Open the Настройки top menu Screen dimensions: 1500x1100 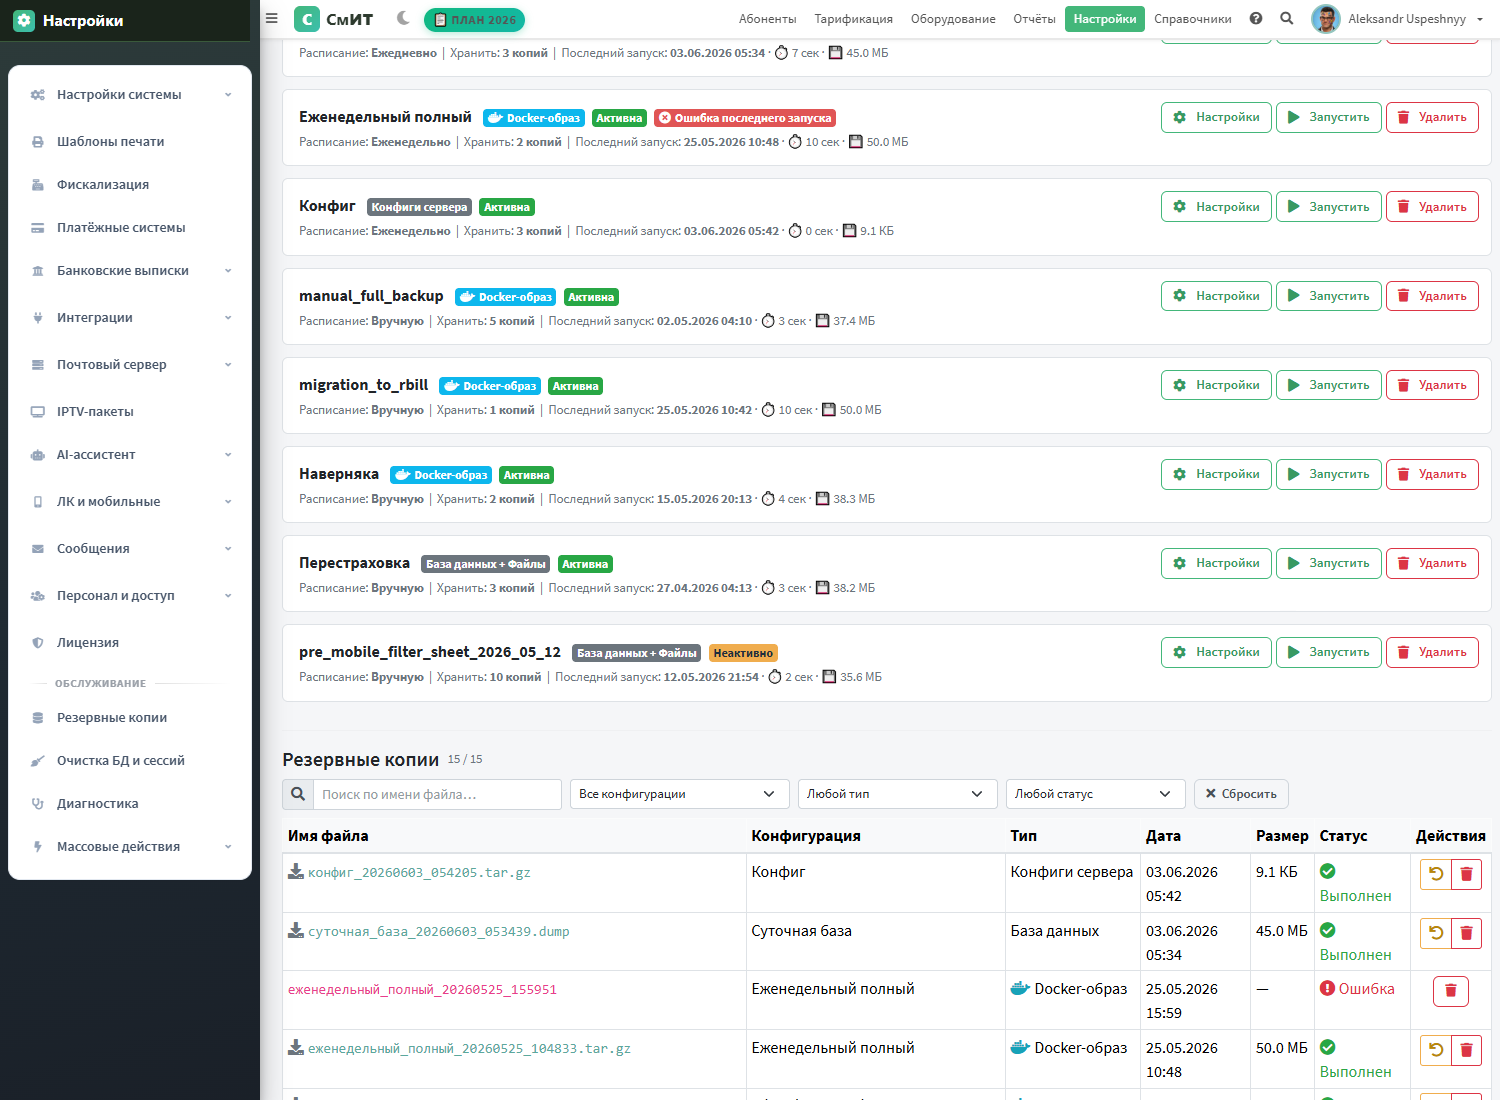[1105, 19]
